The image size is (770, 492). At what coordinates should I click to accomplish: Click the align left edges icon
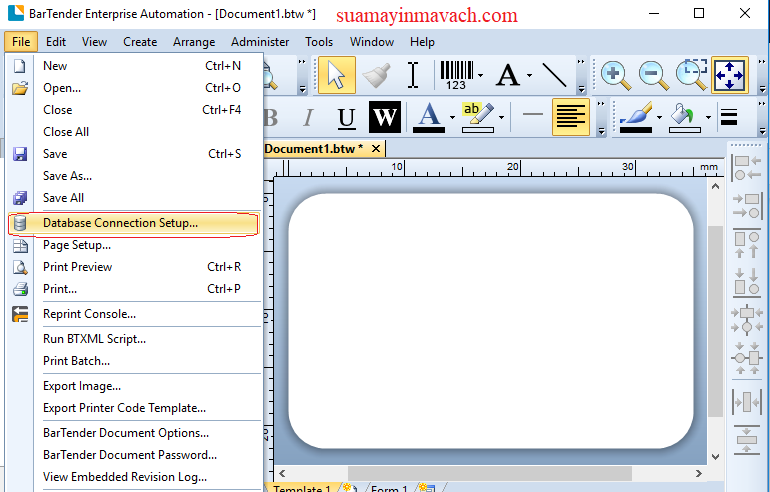(x=746, y=166)
